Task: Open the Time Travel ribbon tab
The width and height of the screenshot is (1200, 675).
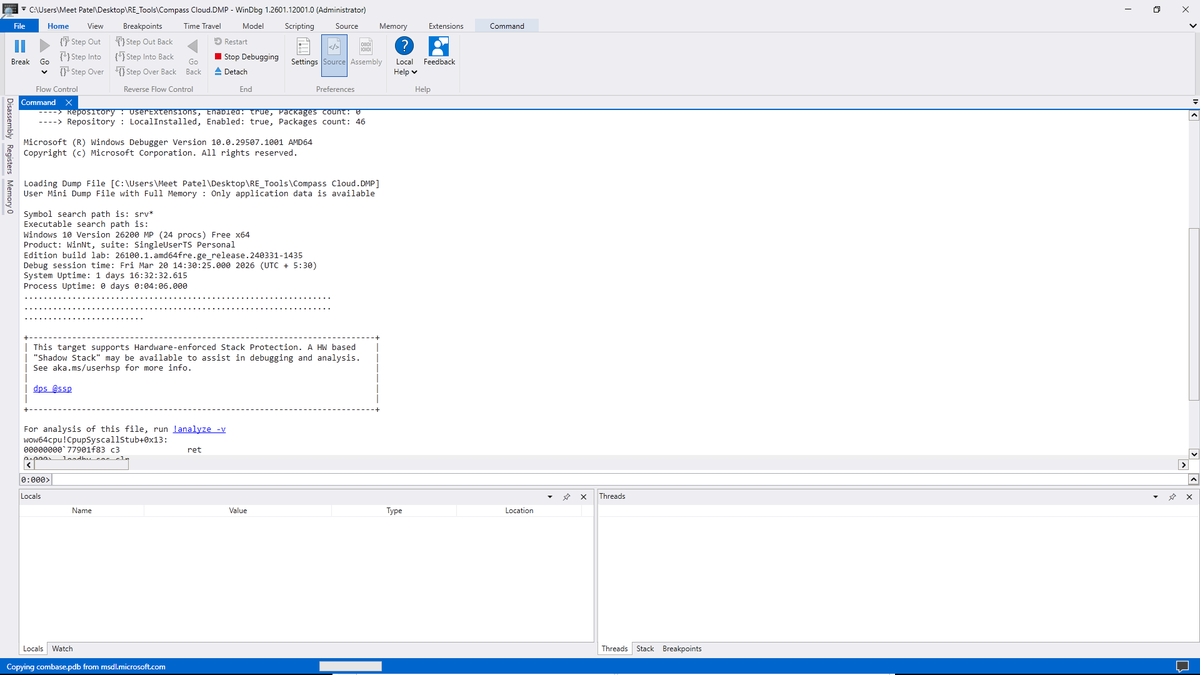Action: click(203, 26)
